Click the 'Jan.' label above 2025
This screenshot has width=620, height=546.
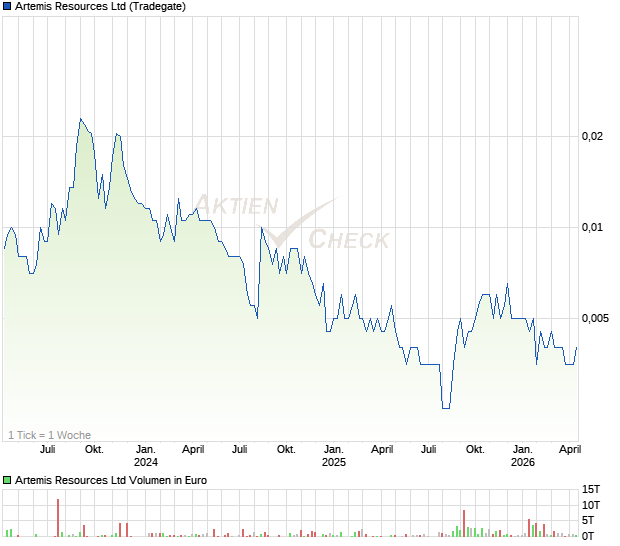(x=334, y=450)
